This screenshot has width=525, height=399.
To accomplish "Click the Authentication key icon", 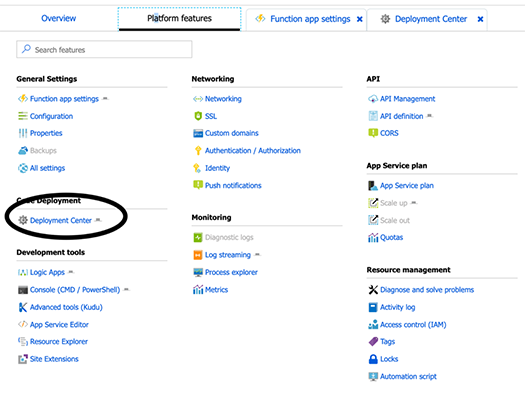I will (x=198, y=151).
